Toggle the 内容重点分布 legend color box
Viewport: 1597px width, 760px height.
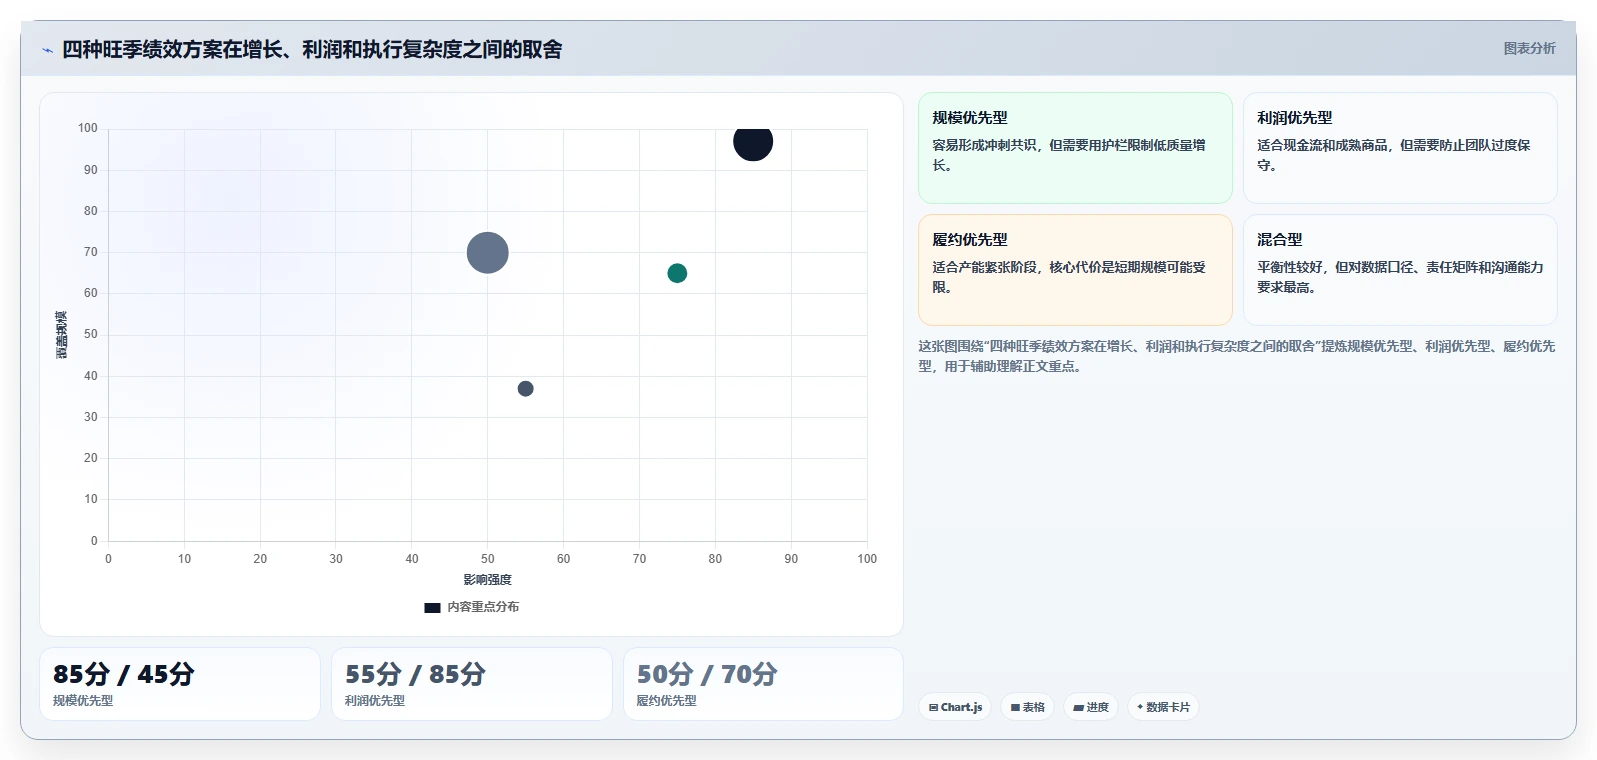[x=432, y=607]
